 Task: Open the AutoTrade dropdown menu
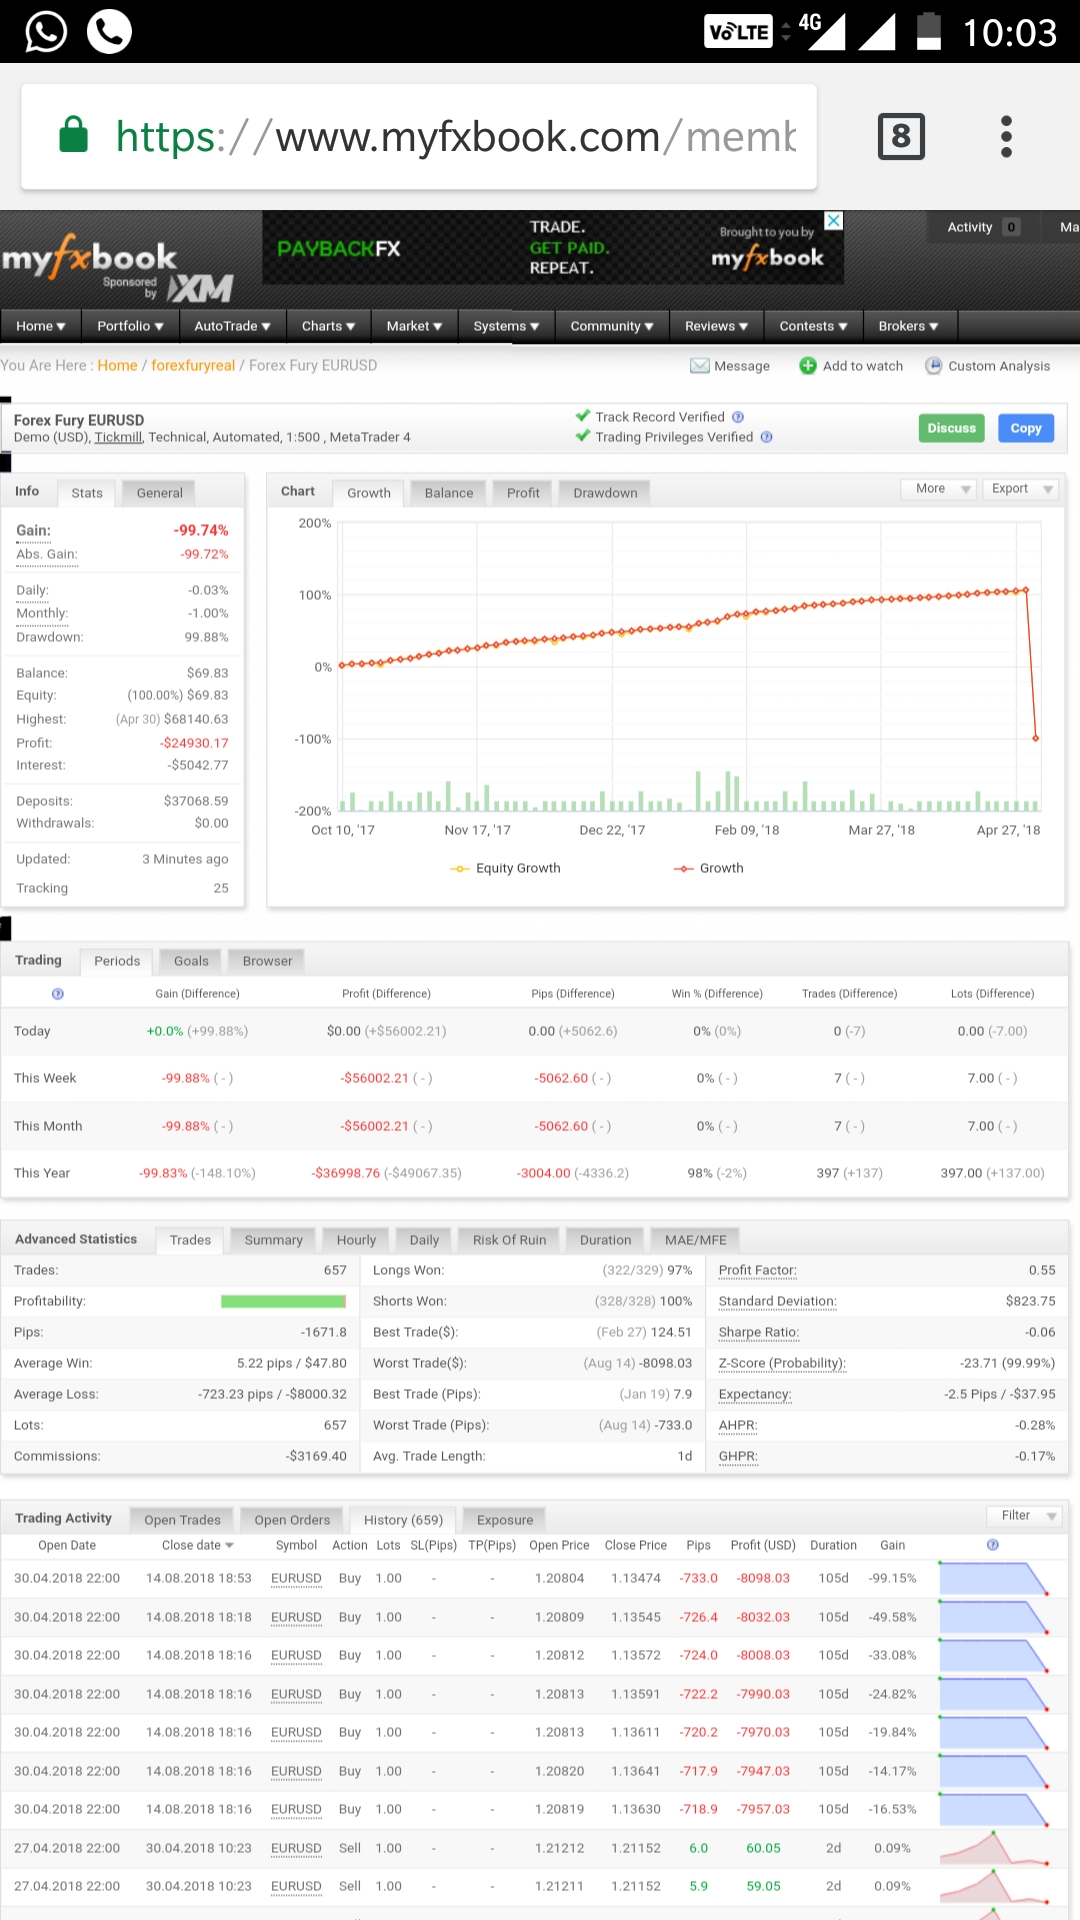tap(232, 326)
